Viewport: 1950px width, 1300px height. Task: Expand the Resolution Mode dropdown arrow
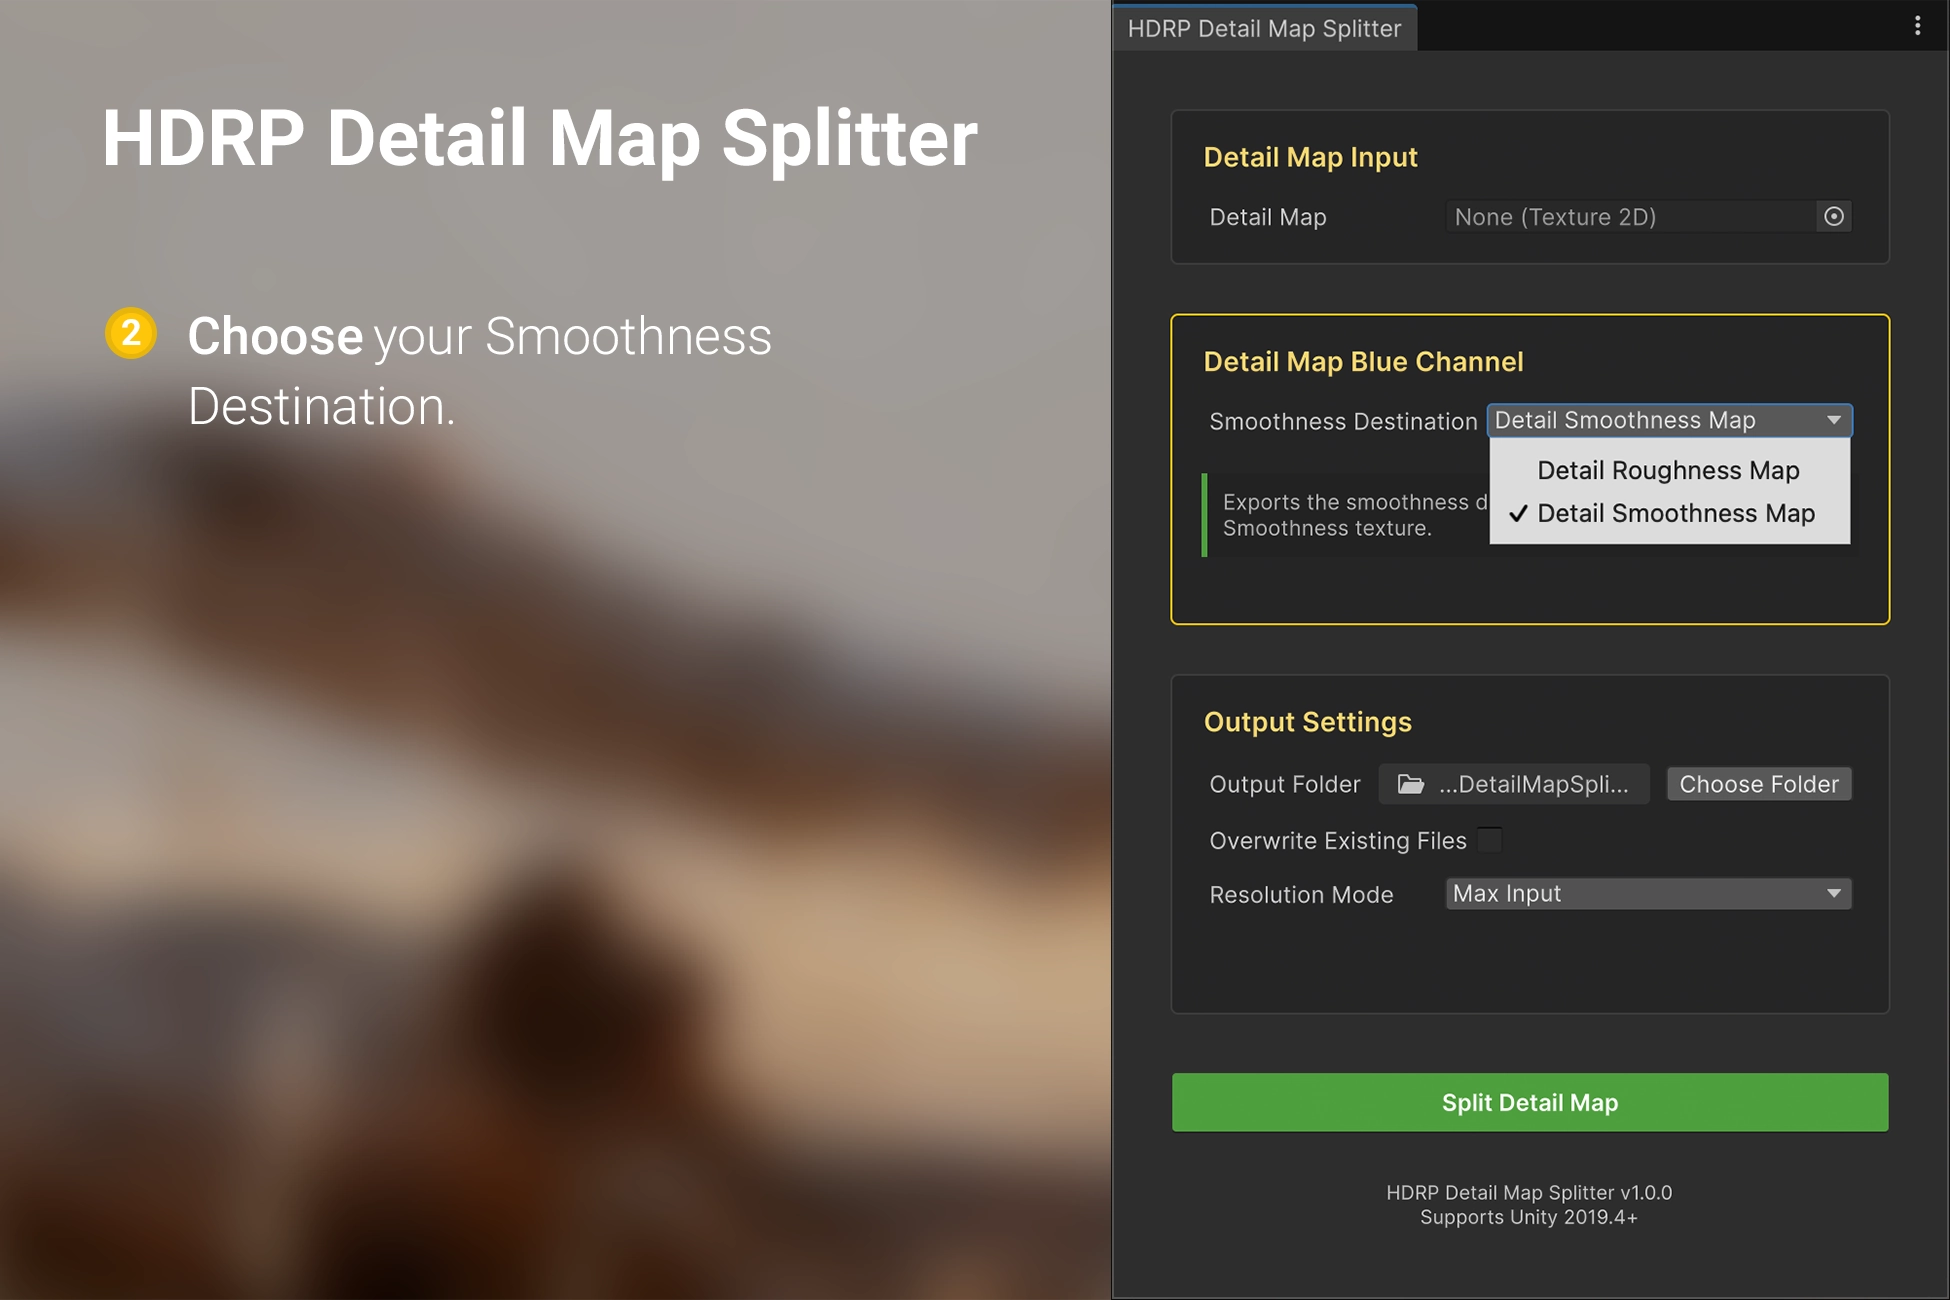[1833, 894]
